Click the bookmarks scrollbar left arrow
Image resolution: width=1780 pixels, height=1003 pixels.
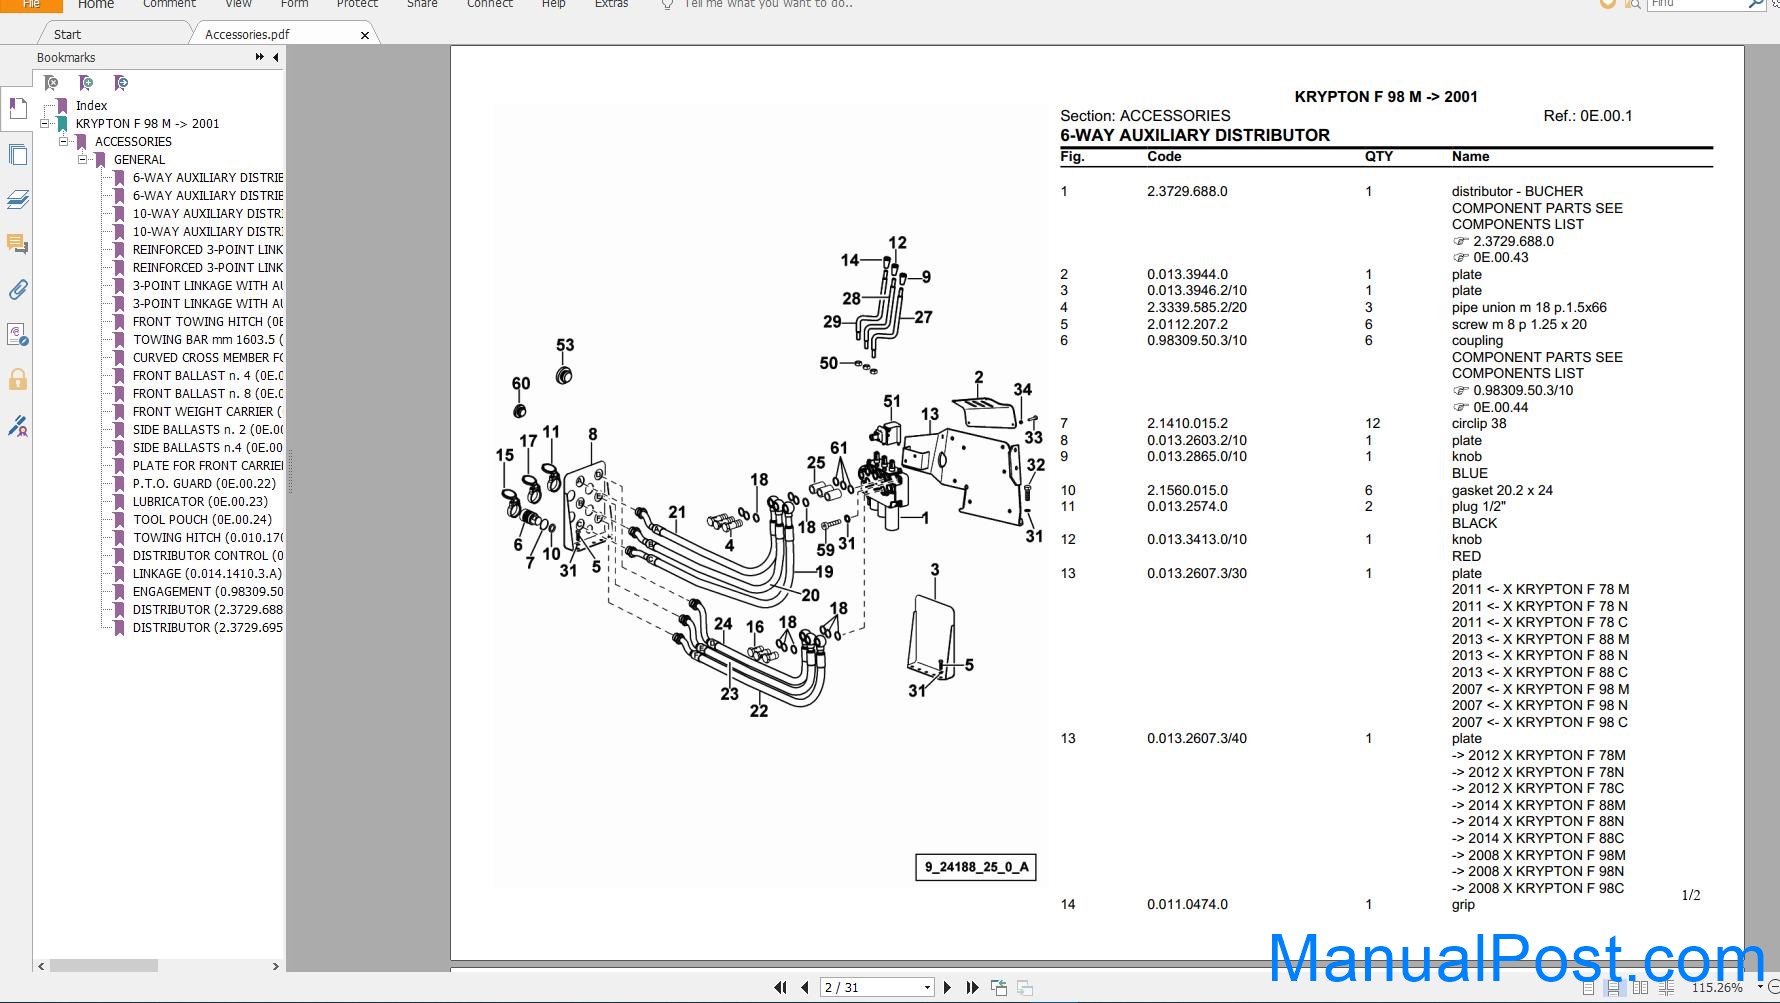41,966
